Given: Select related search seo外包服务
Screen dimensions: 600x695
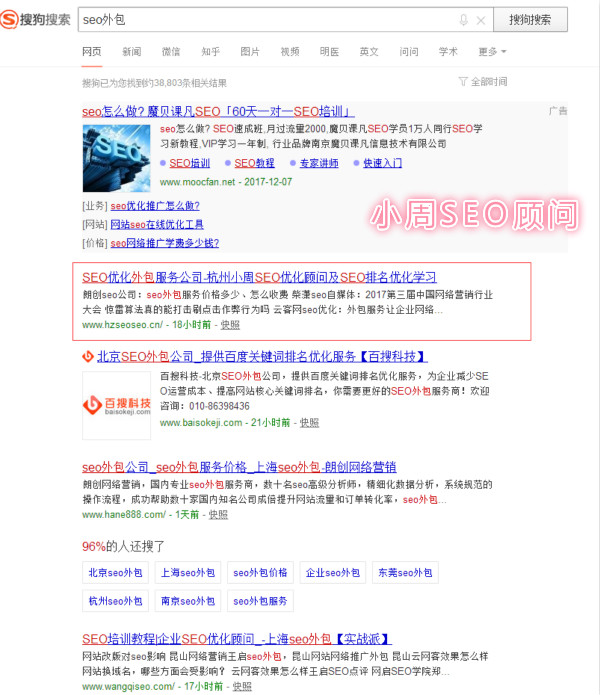Looking at the screenshot, I should click(260, 601).
